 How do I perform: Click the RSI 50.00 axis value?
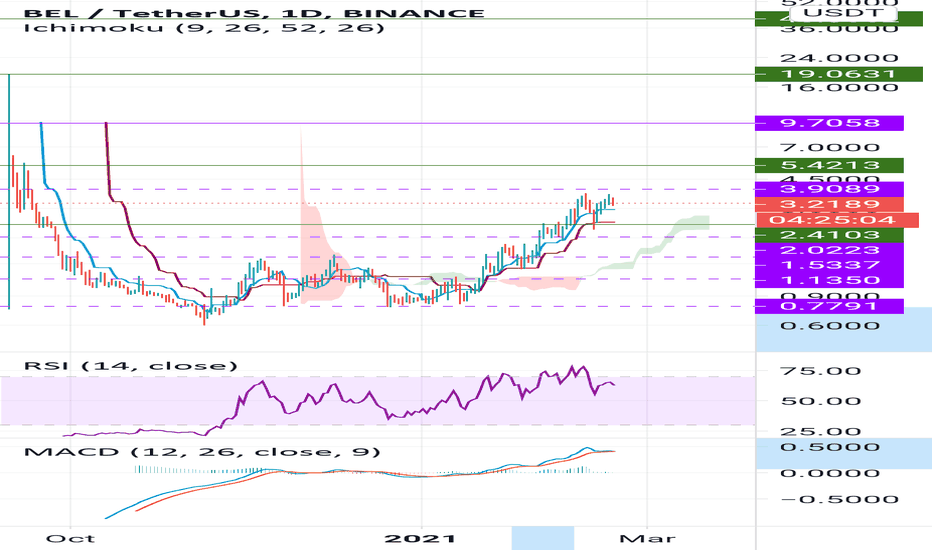point(820,401)
